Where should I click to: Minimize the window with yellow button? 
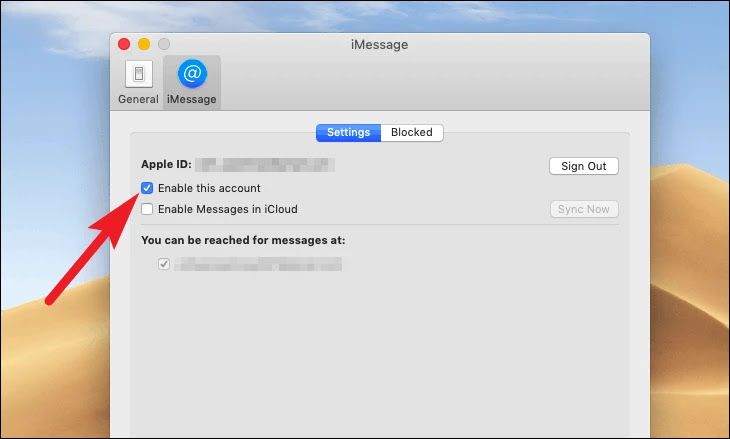144,44
